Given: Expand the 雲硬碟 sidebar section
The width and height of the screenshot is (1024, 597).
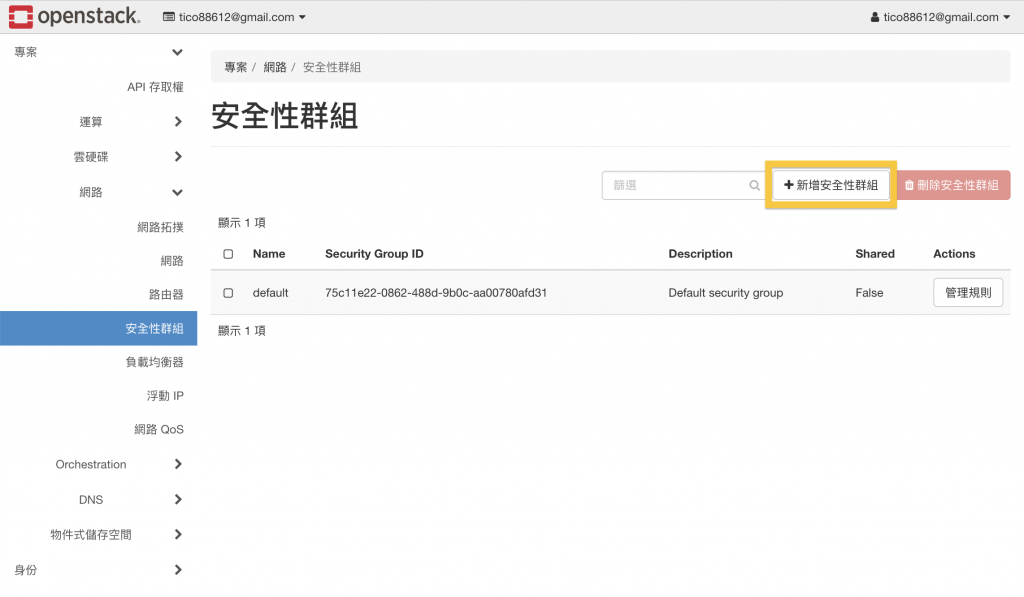Looking at the screenshot, I should pyautogui.click(x=98, y=157).
